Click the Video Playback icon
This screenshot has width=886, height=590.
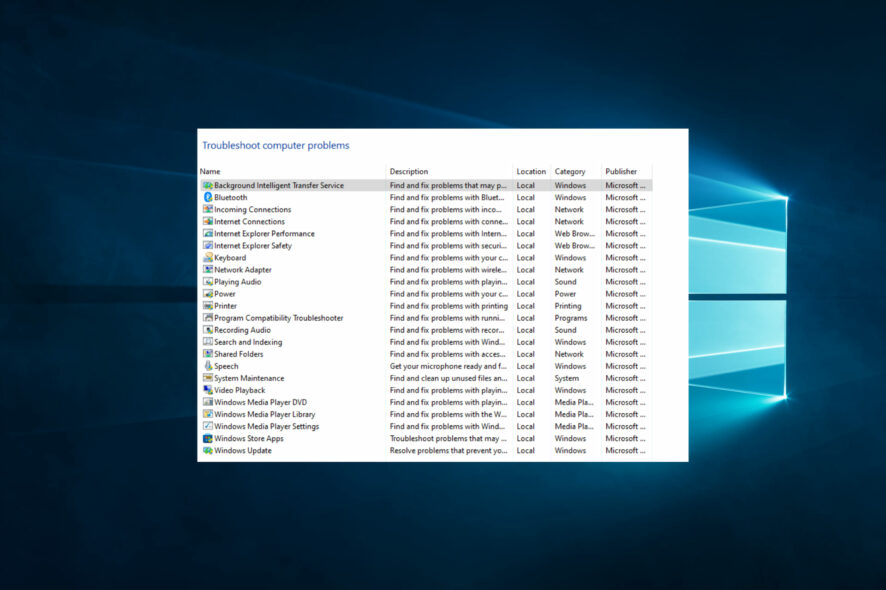(208, 390)
